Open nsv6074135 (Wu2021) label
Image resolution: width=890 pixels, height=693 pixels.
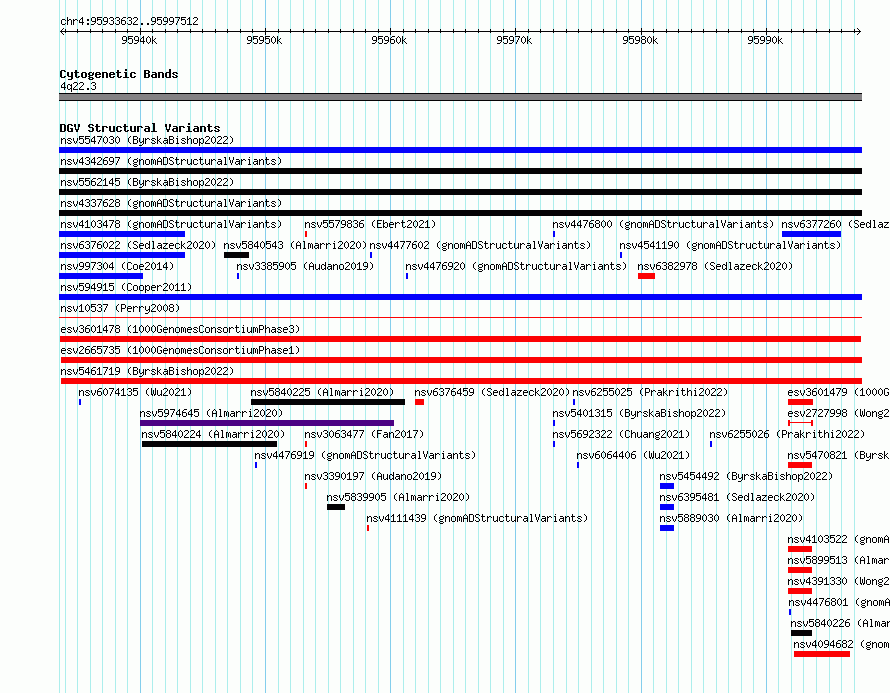pos(135,392)
